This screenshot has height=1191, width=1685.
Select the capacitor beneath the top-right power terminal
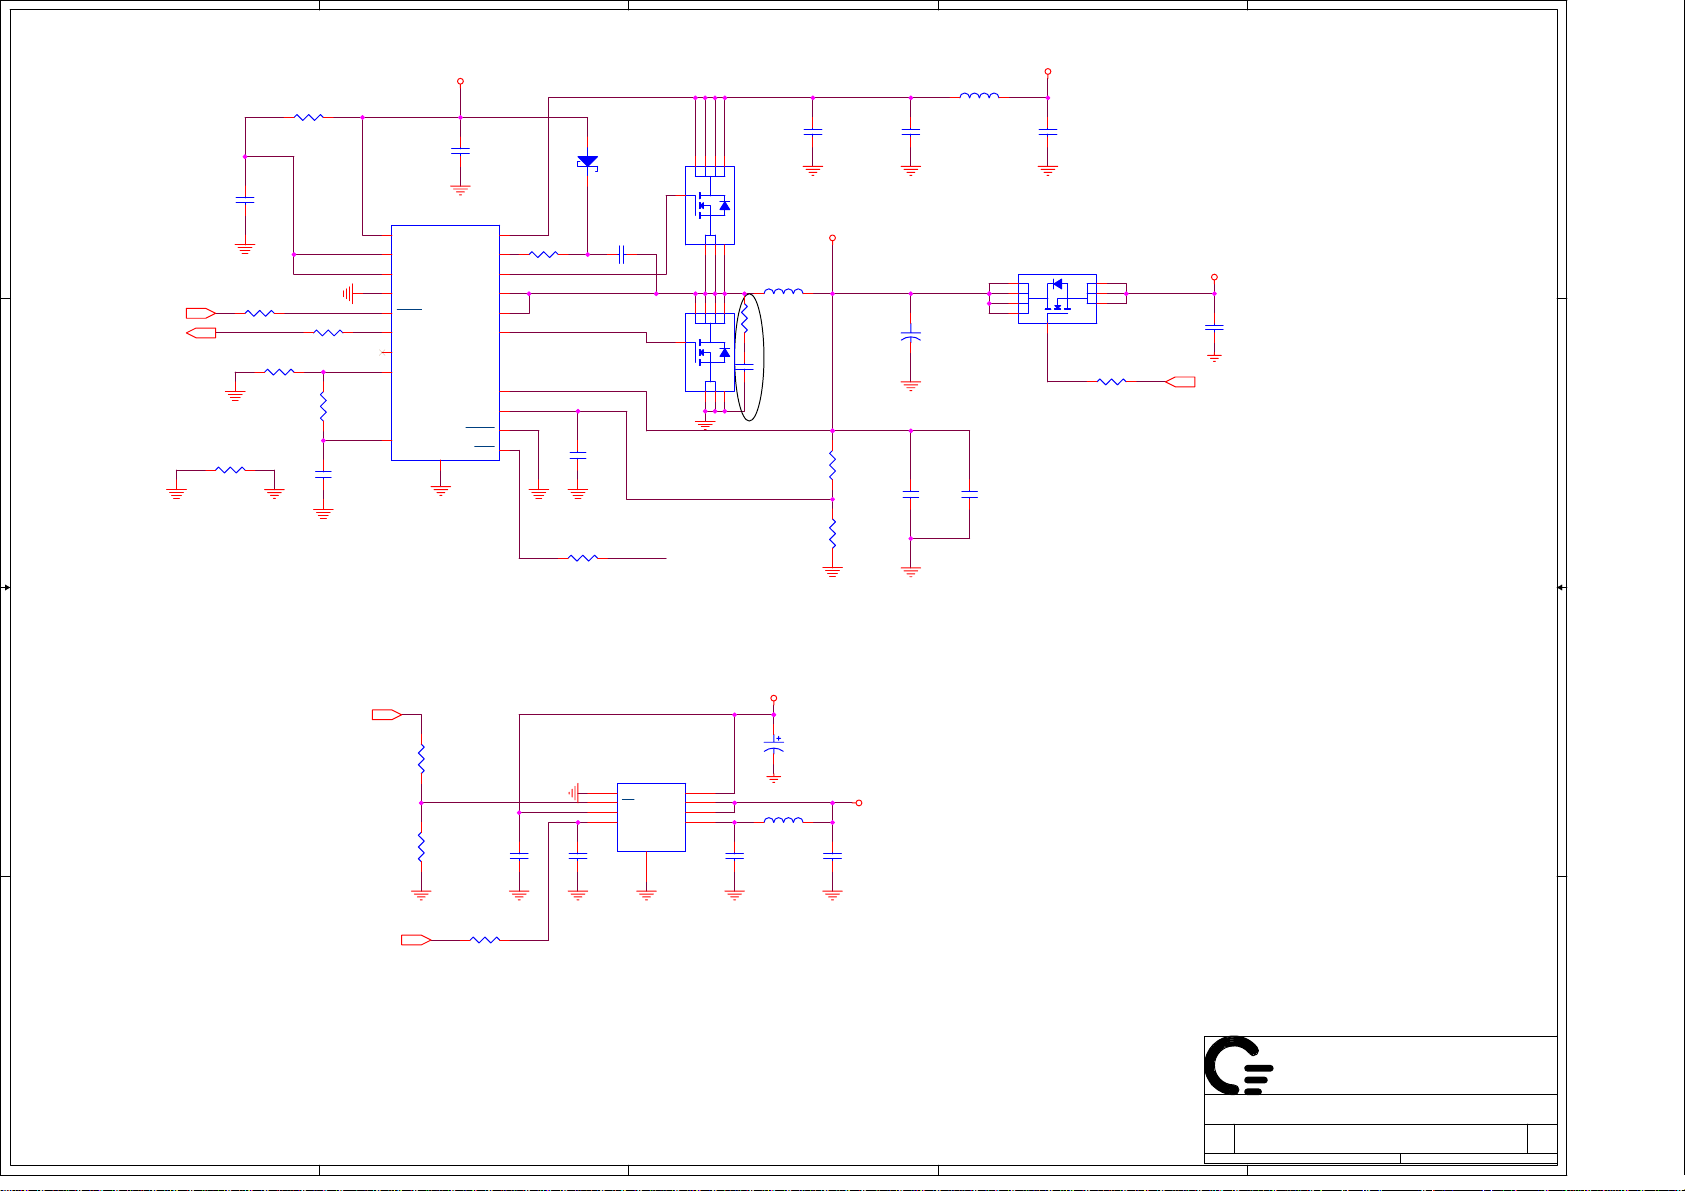click(x=1047, y=131)
